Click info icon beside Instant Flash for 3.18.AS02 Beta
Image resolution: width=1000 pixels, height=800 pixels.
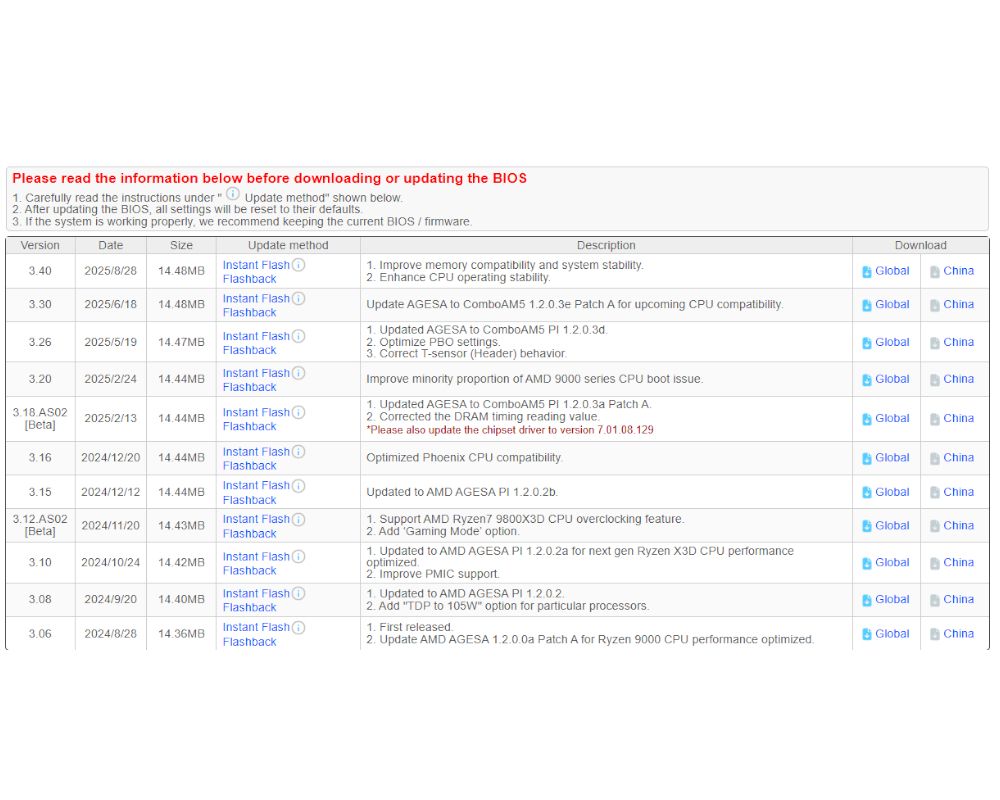(299, 412)
